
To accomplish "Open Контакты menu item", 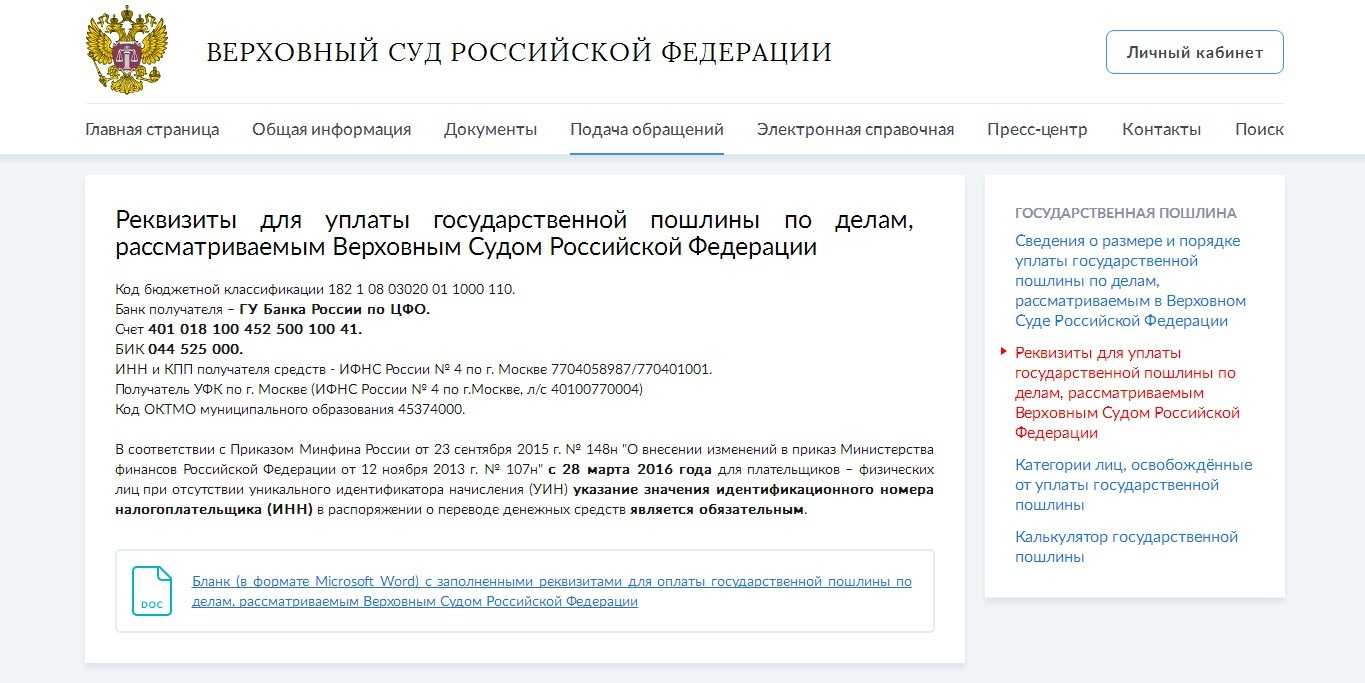I will click(x=1161, y=129).
